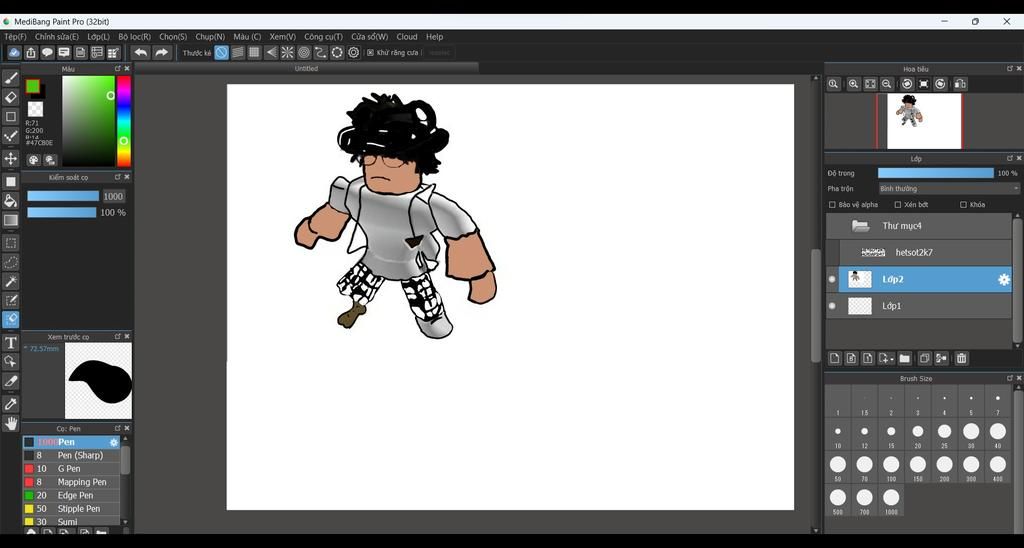1024x548 pixels.
Task: Click the cloud save icon in toolbar
Action: point(14,52)
